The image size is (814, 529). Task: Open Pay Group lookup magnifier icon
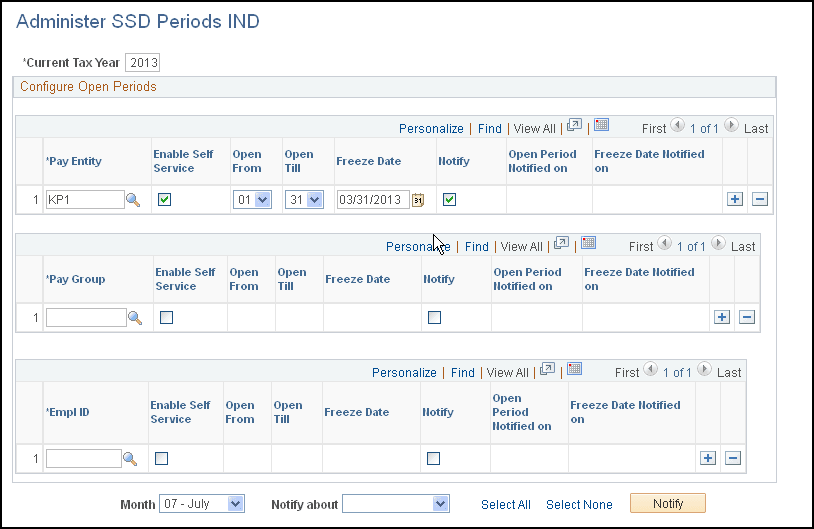(x=135, y=318)
